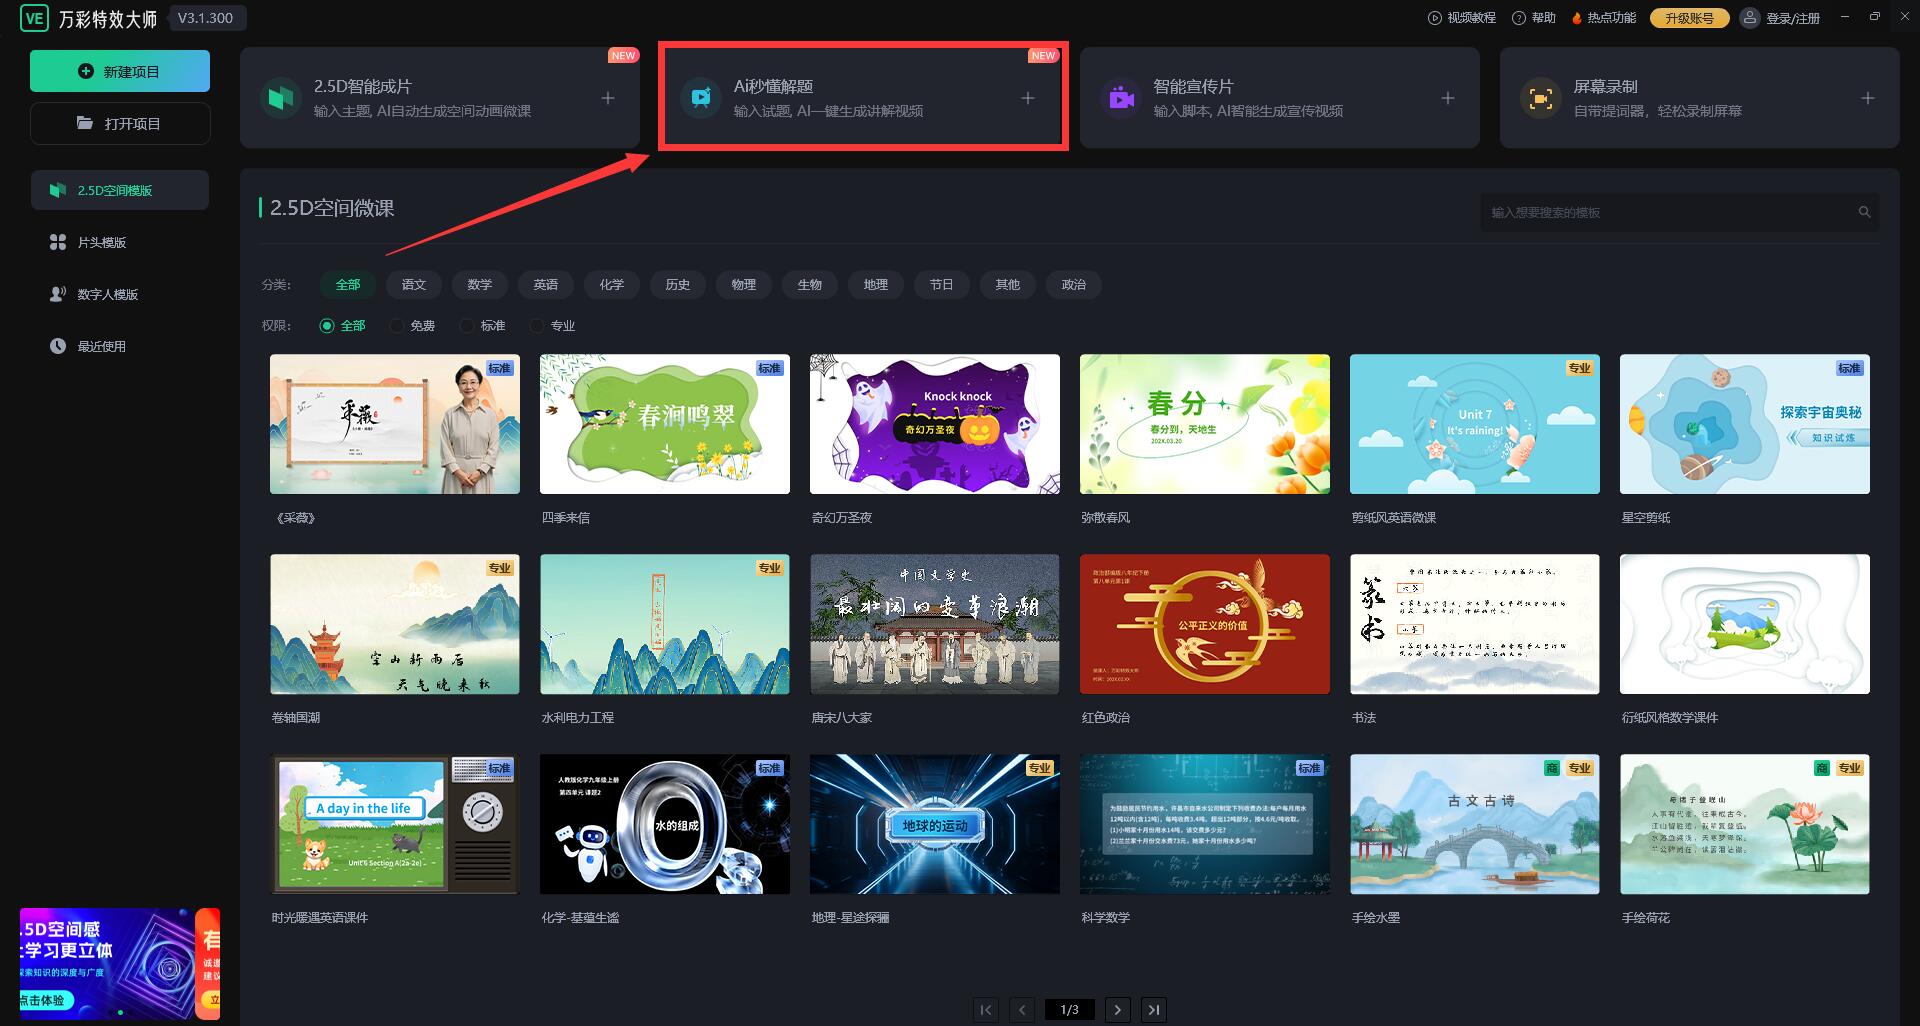The width and height of the screenshot is (1920, 1026).
Task: Filter templates by 数学 category
Action: tap(480, 285)
